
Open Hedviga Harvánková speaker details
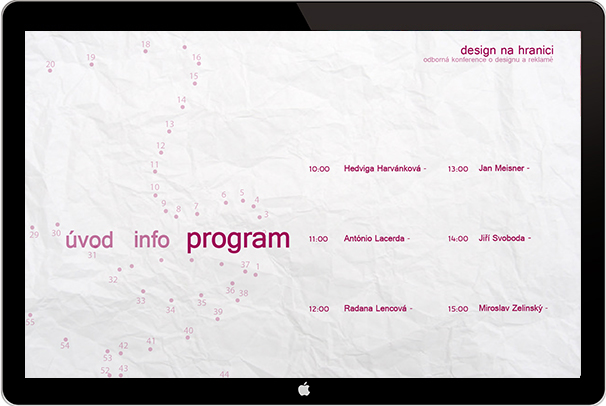[383, 169]
